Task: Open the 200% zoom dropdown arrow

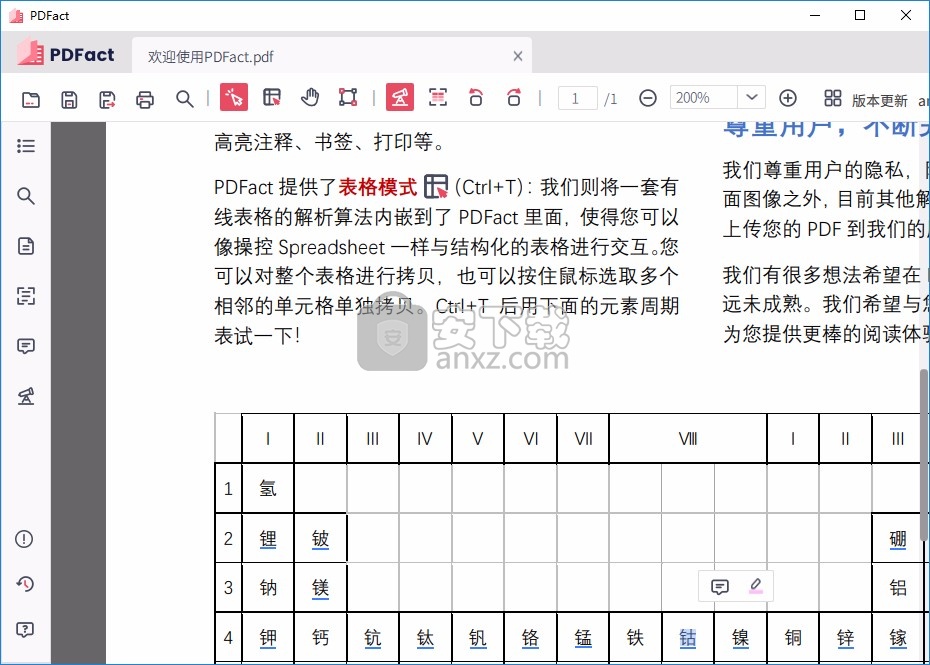Action: 751,97
